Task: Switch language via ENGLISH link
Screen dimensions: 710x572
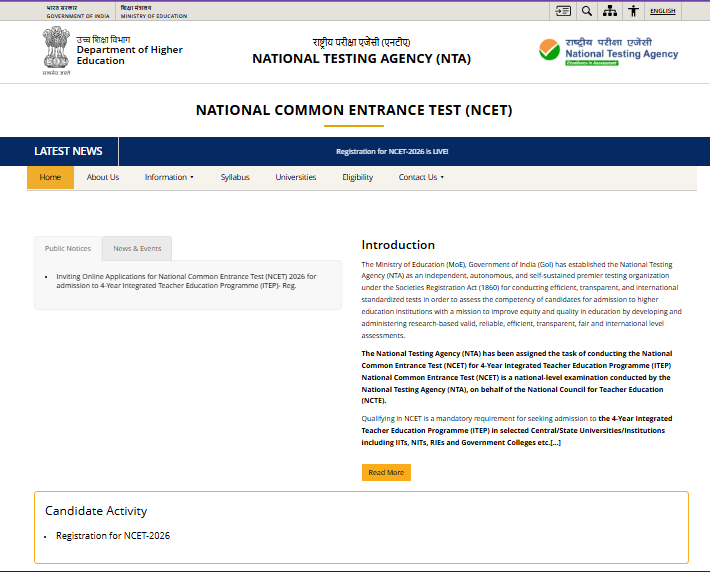Action: (x=662, y=11)
